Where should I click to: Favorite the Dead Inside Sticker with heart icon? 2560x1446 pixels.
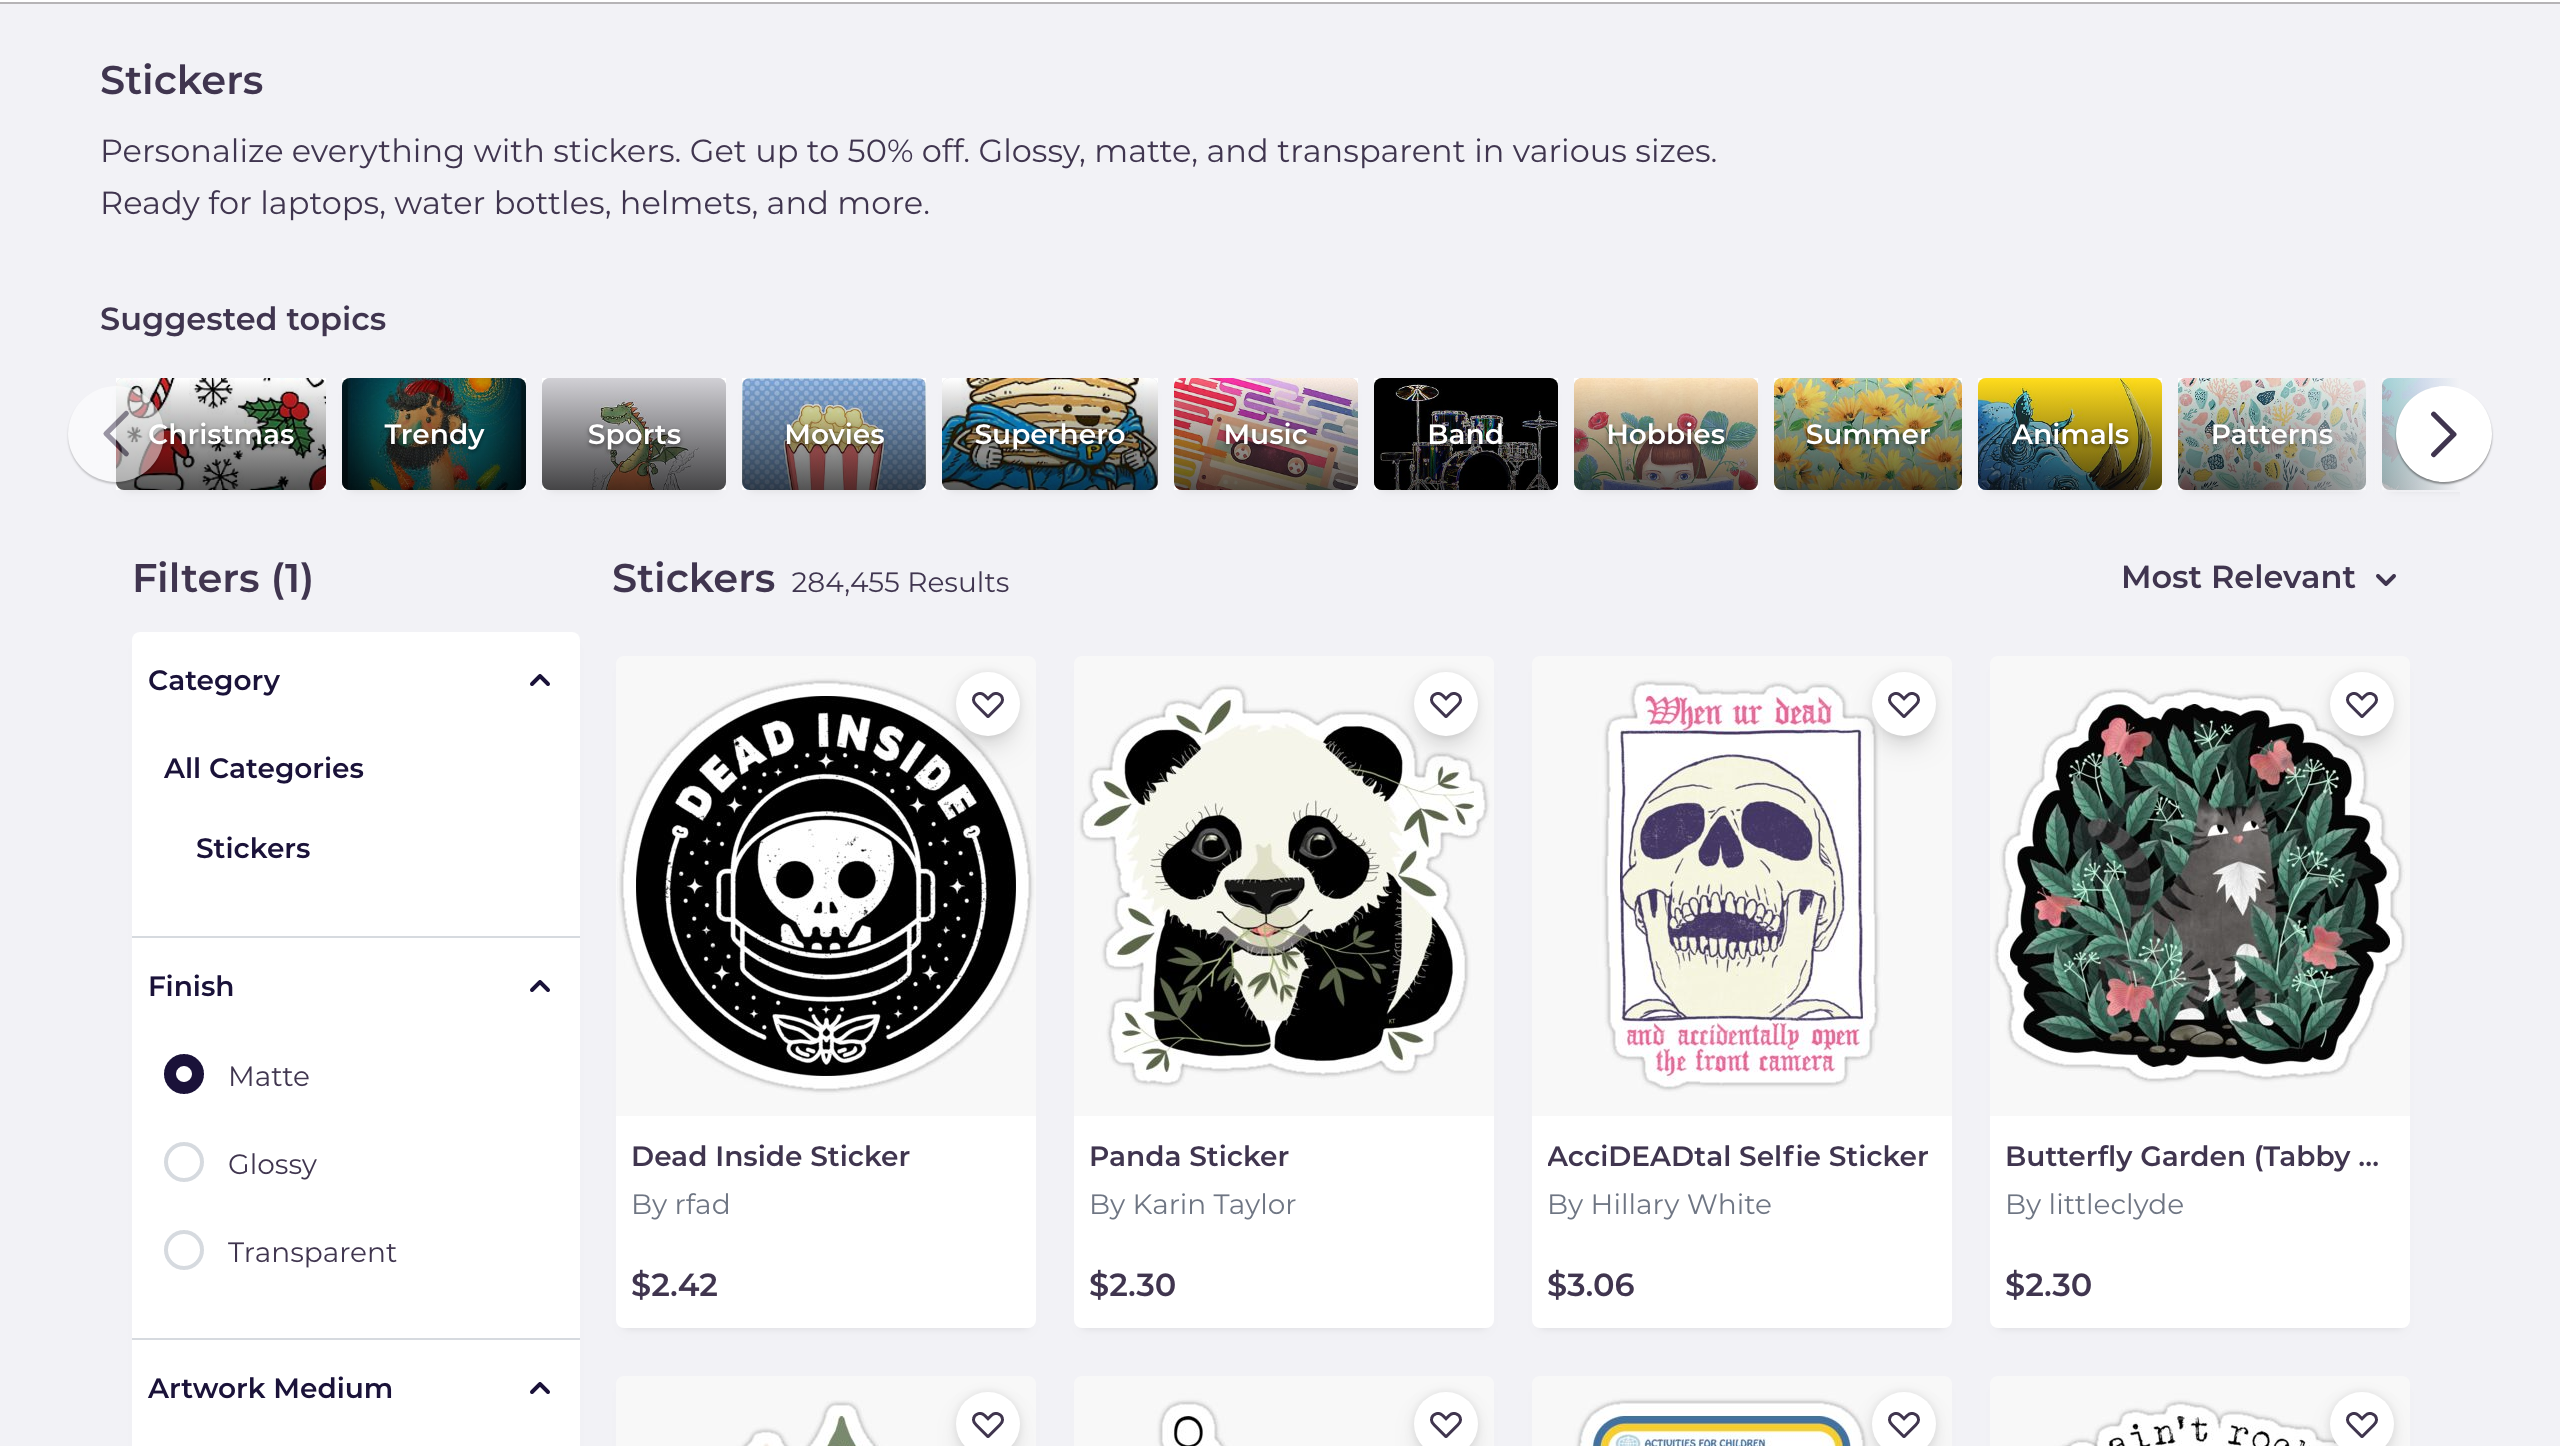[x=987, y=705]
